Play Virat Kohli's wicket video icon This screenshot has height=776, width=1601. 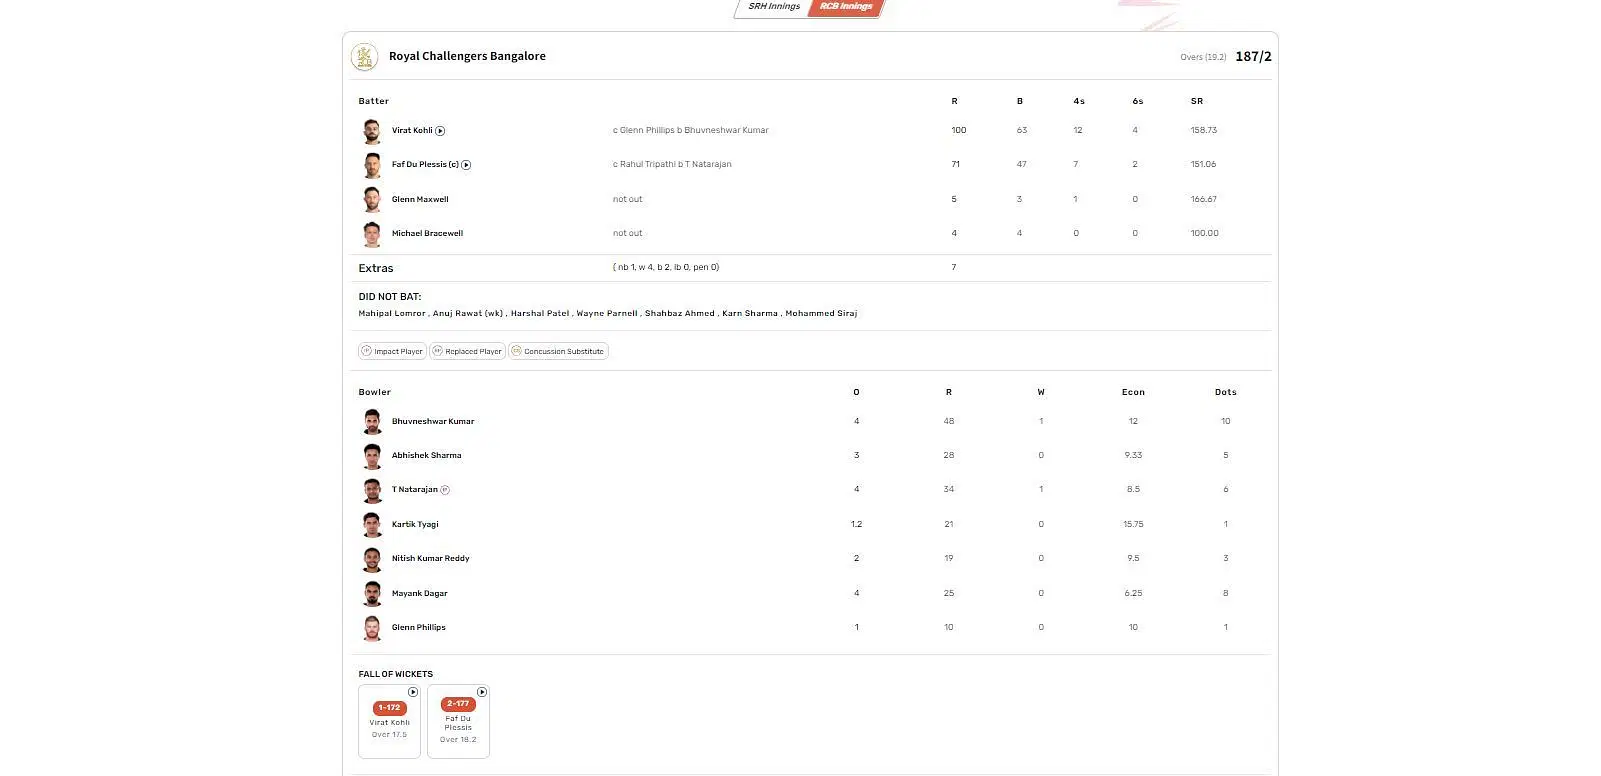click(x=440, y=131)
